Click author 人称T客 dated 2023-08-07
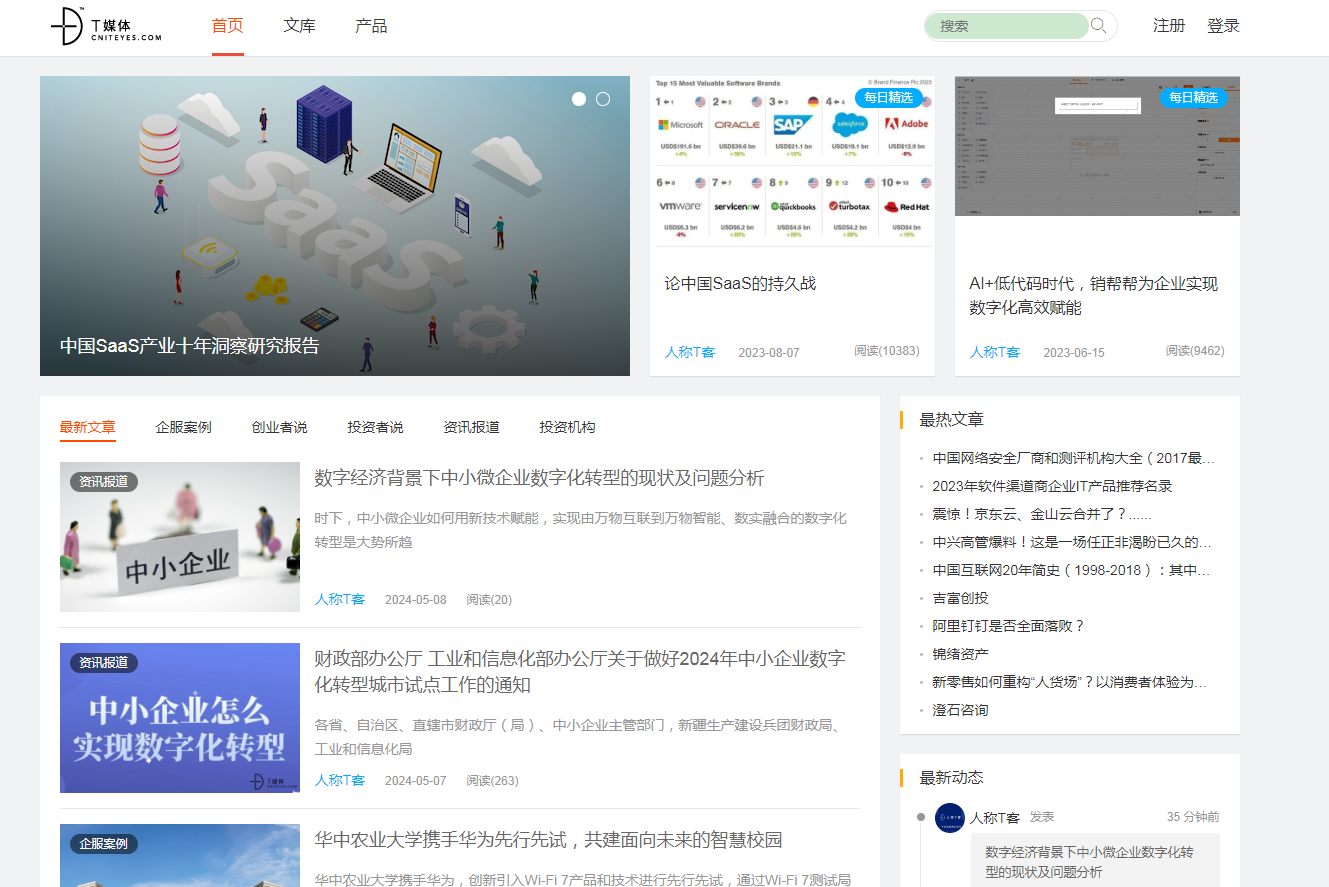 [x=690, y=352]
